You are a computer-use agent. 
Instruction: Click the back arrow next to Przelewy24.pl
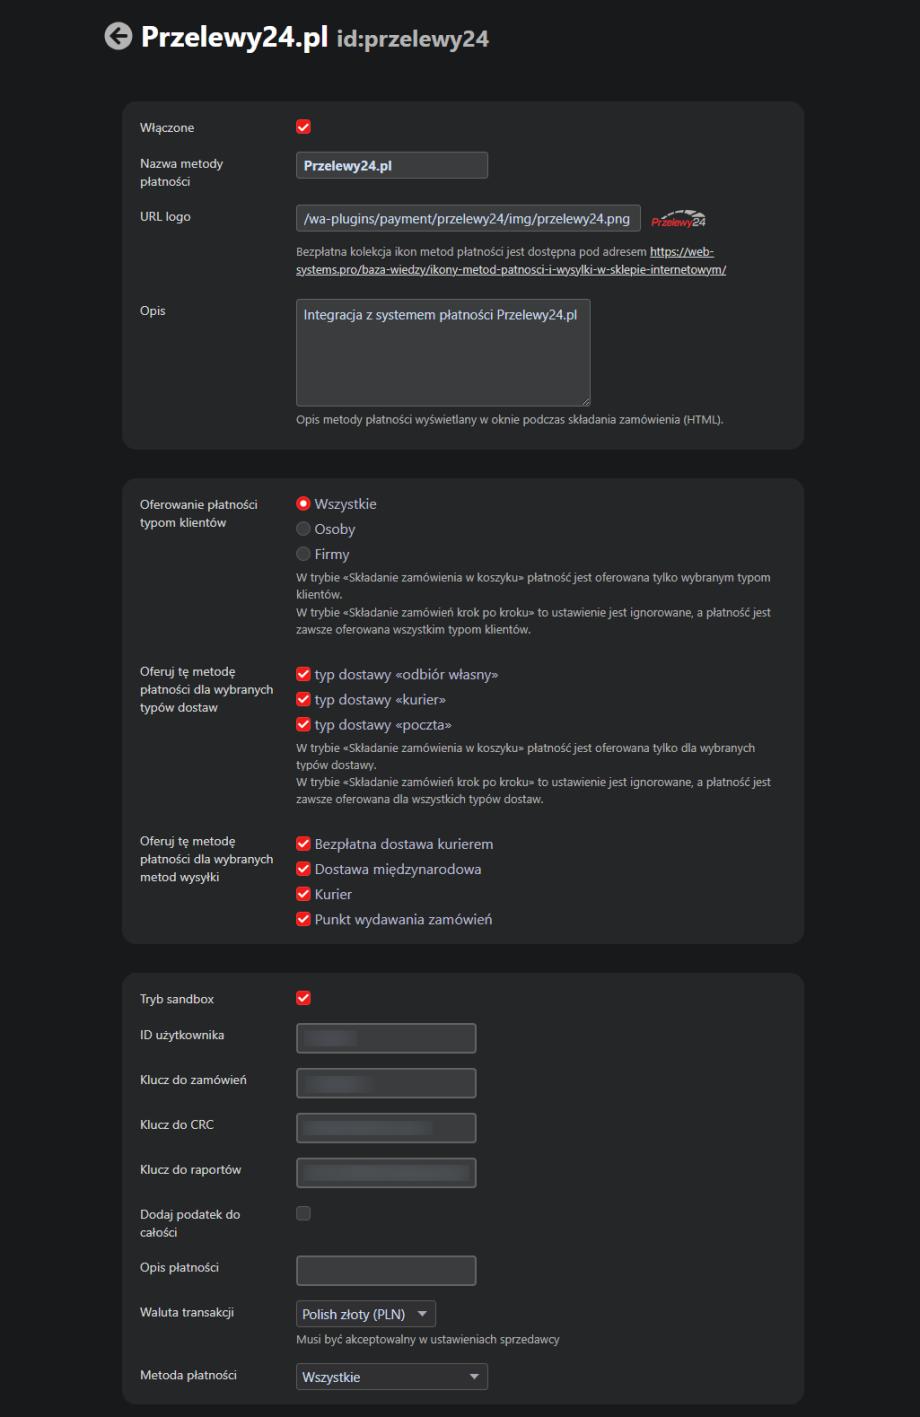click(118, 37)
